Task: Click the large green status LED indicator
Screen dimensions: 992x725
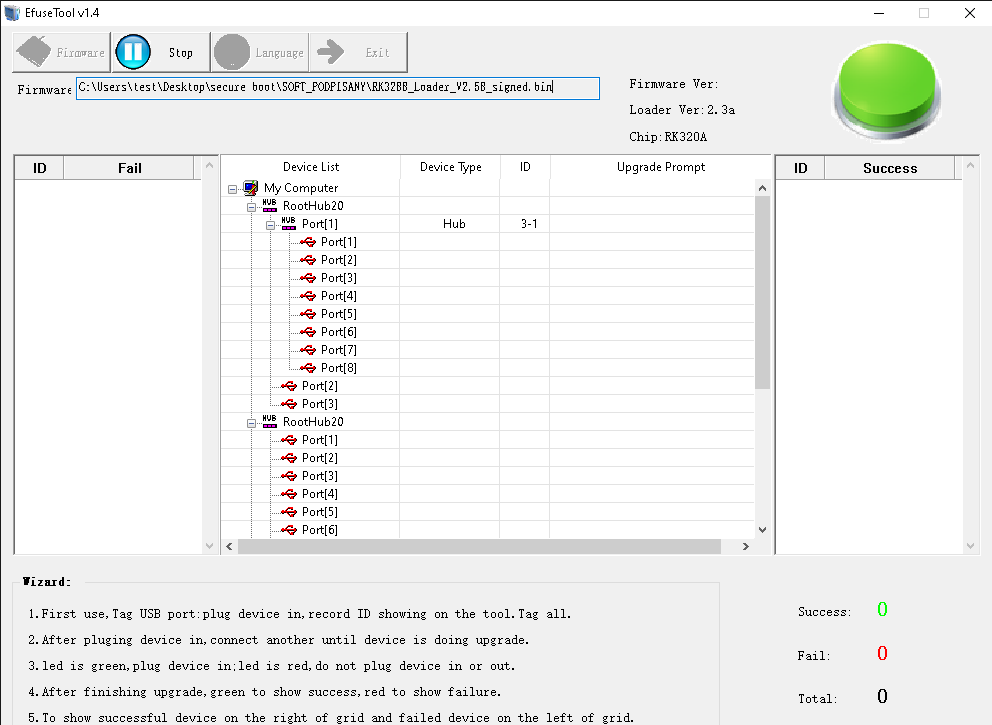Action: point(886,89)
